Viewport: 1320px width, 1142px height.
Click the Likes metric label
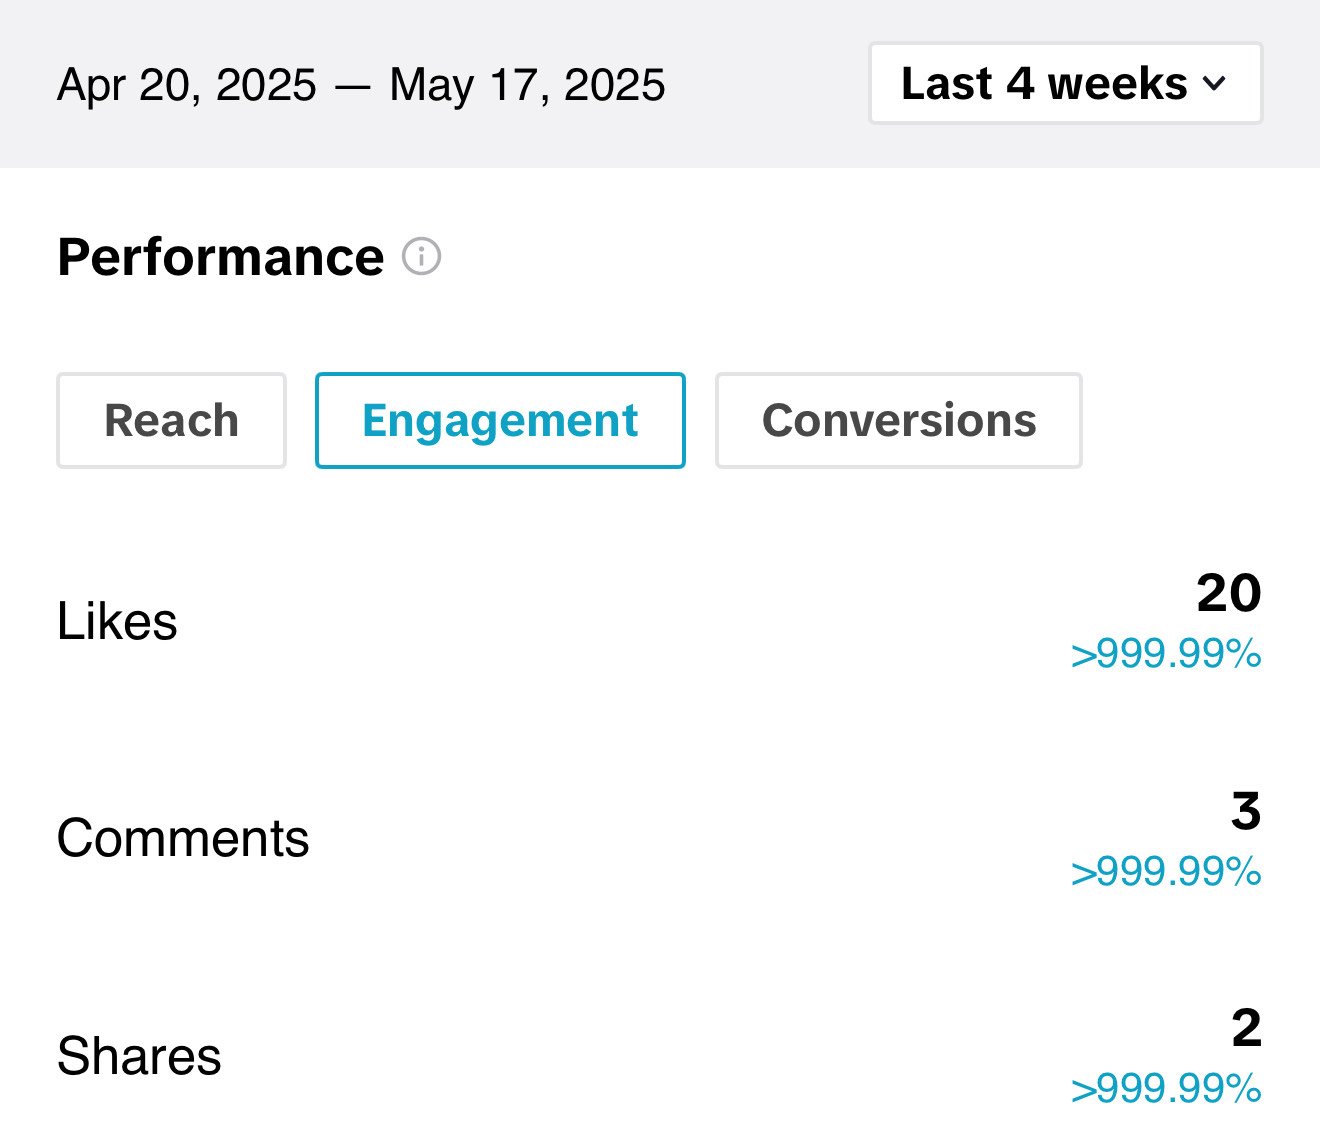pos(117,621)
